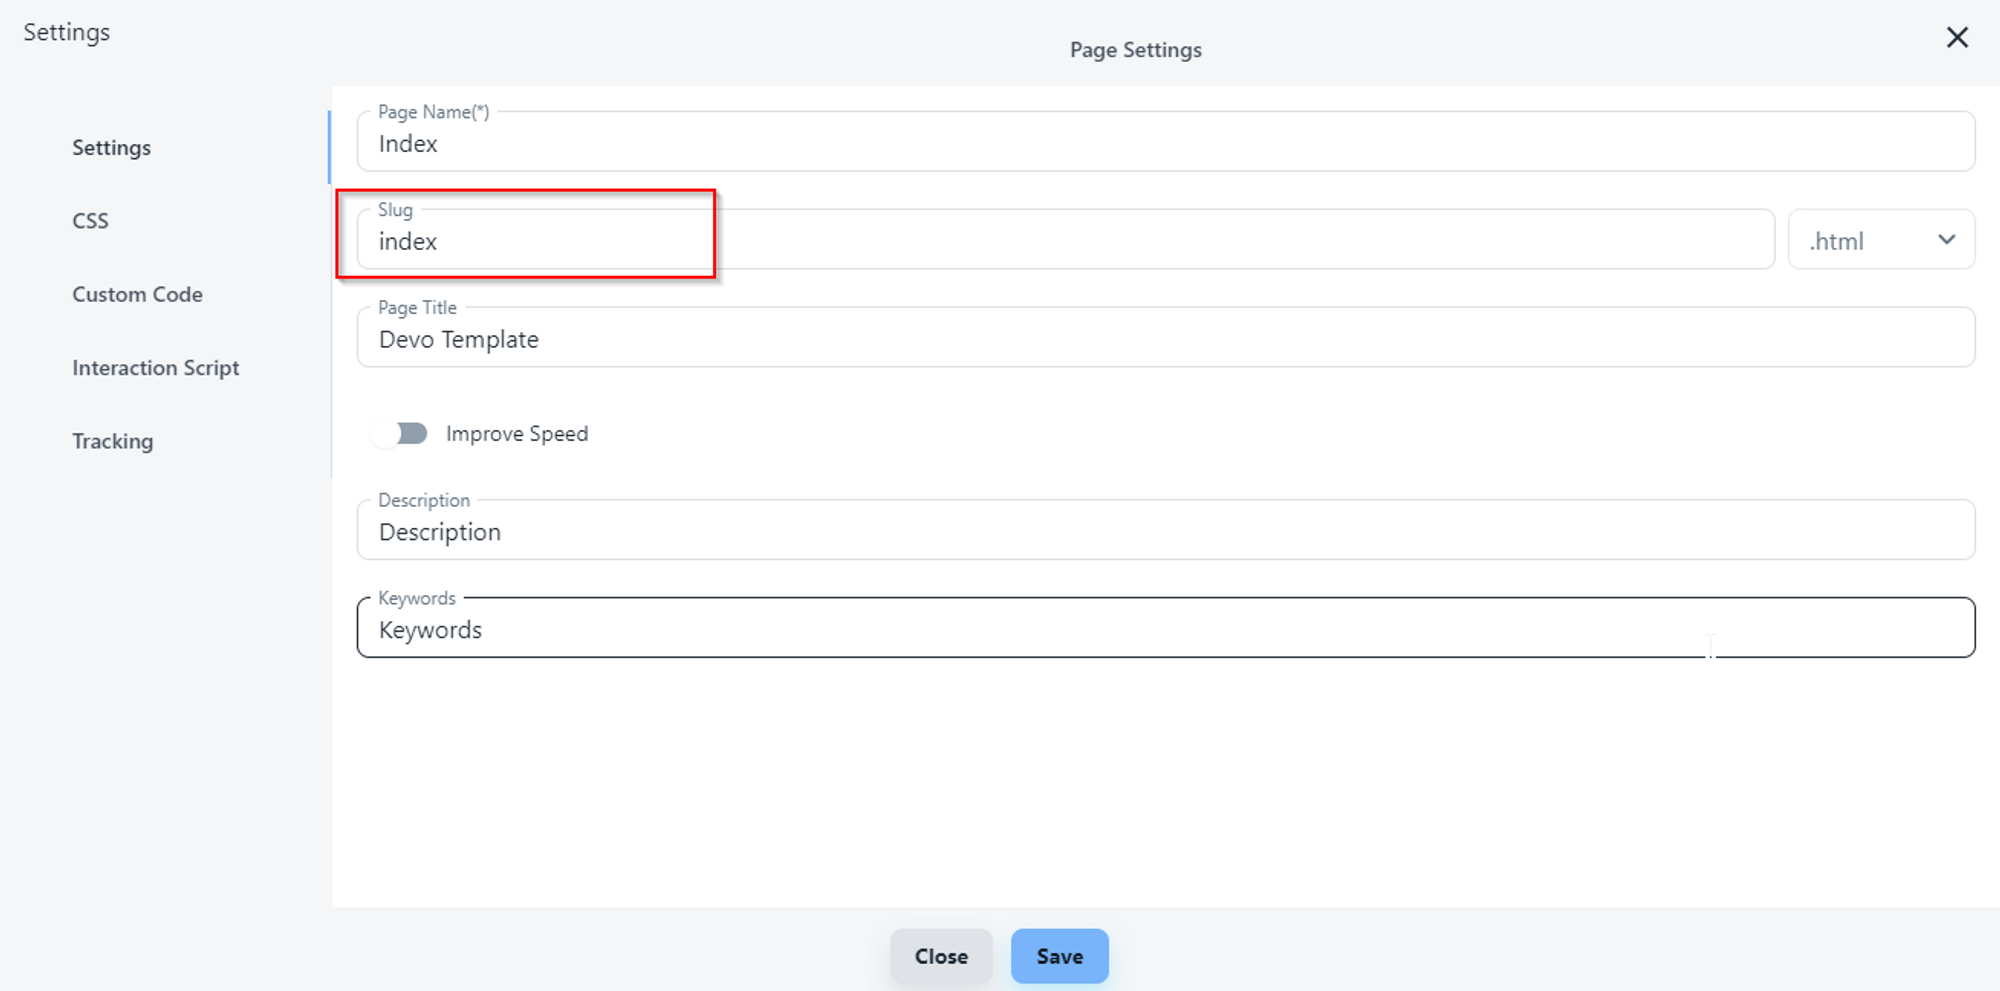Open the file extension .html dropdown
Screen dimensions: 2000x991
tap(1880, 240)
